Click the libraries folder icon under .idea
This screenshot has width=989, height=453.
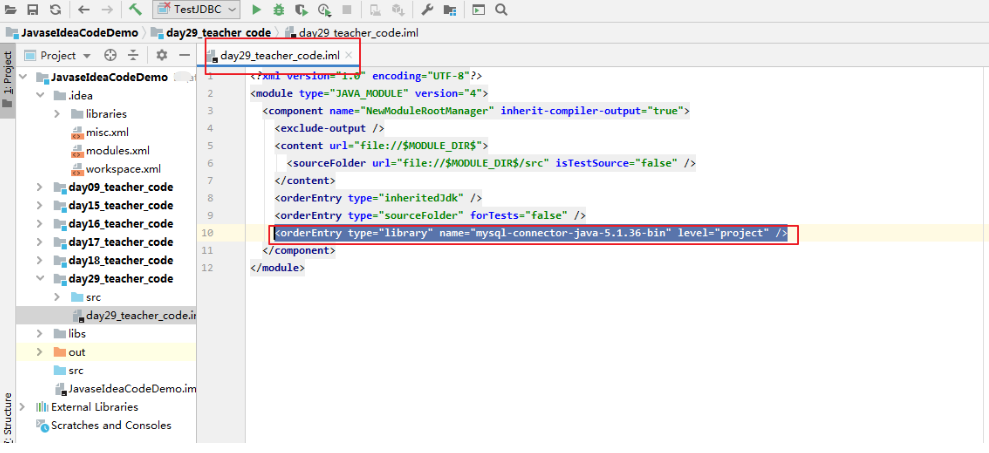point(76,114)
